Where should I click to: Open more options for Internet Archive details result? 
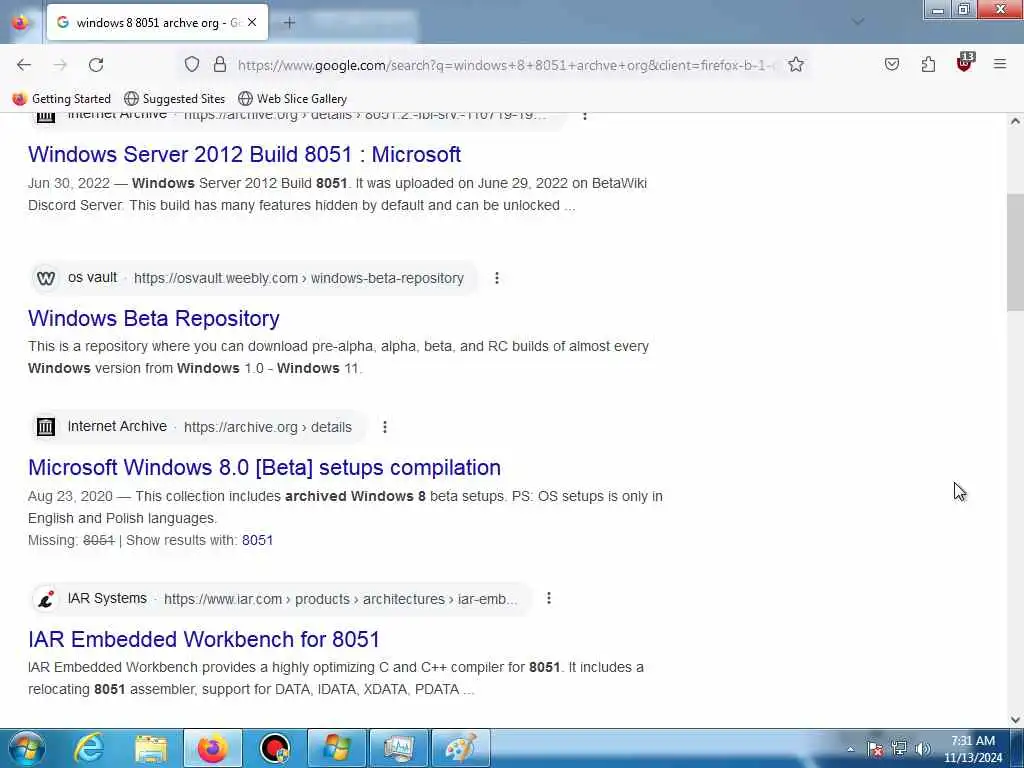coord(385,427)
